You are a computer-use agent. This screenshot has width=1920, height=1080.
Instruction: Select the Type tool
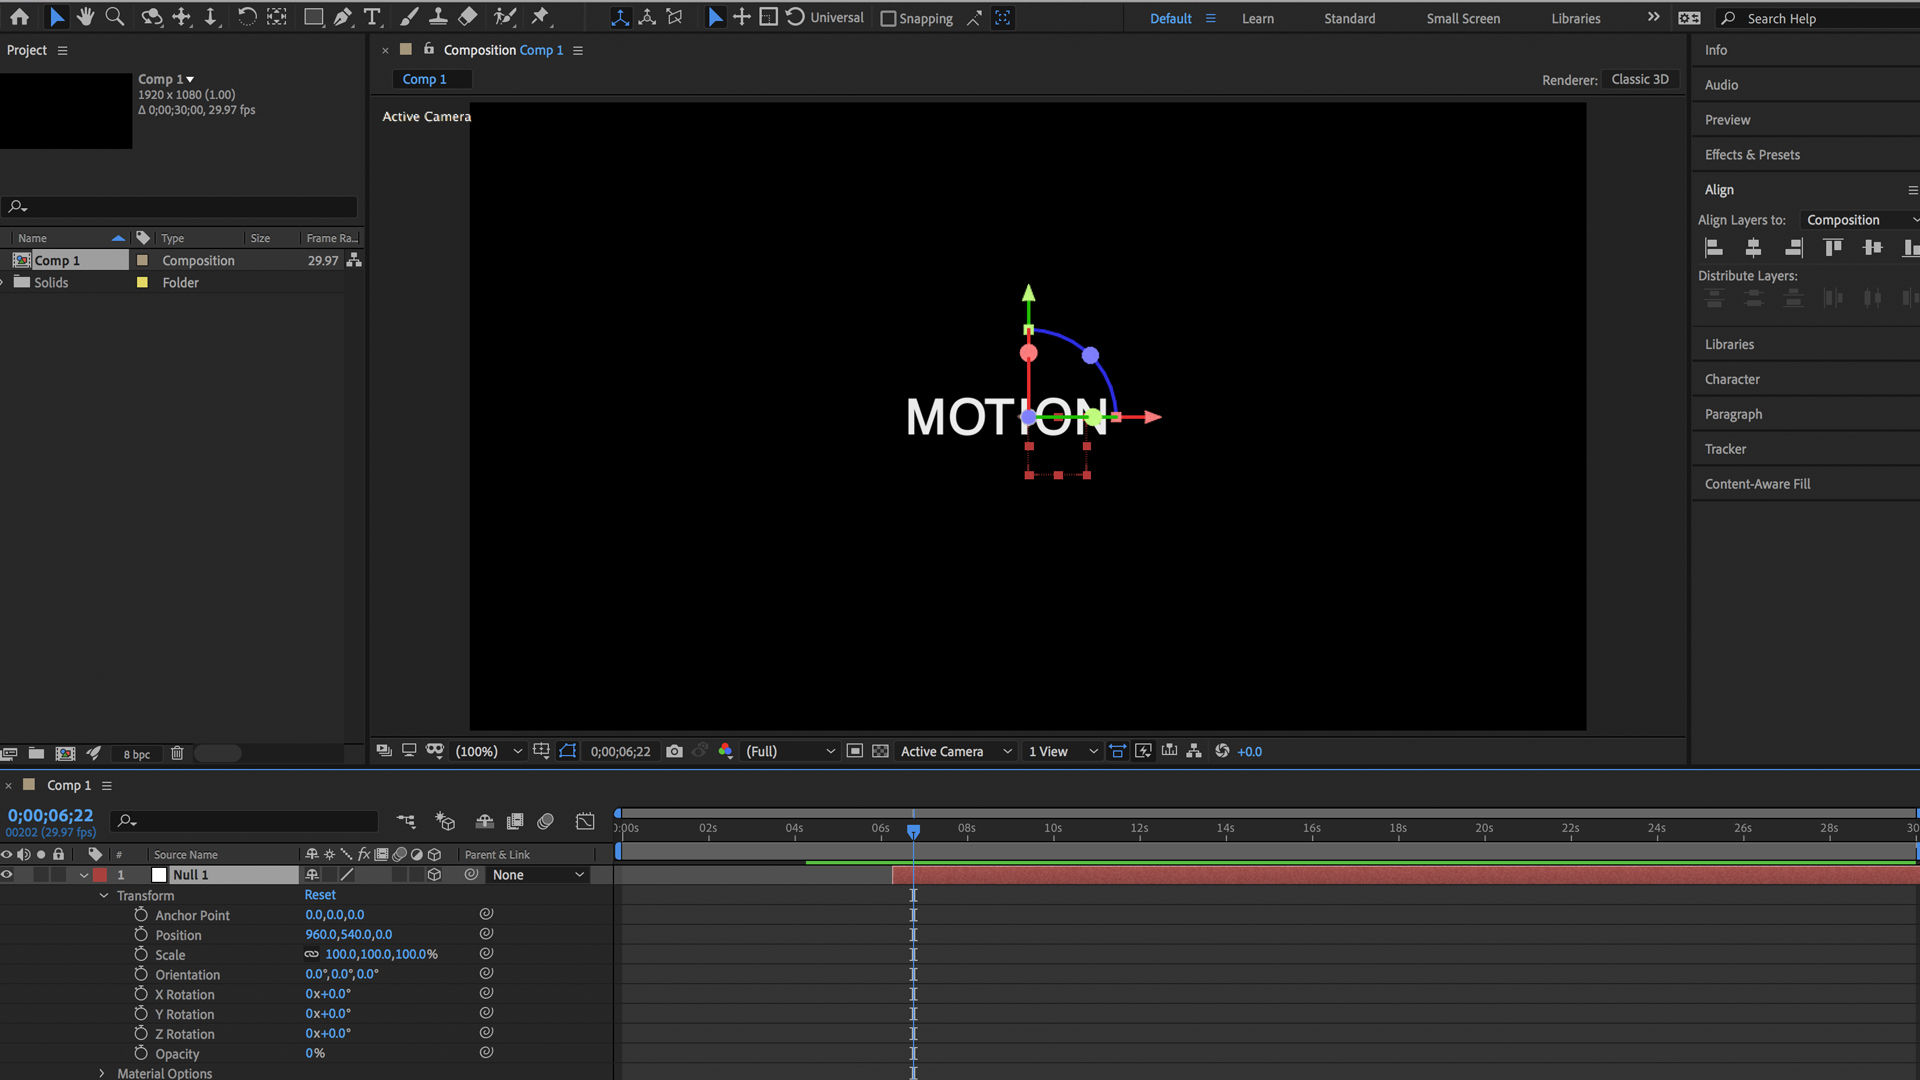(x=372, y=17)
